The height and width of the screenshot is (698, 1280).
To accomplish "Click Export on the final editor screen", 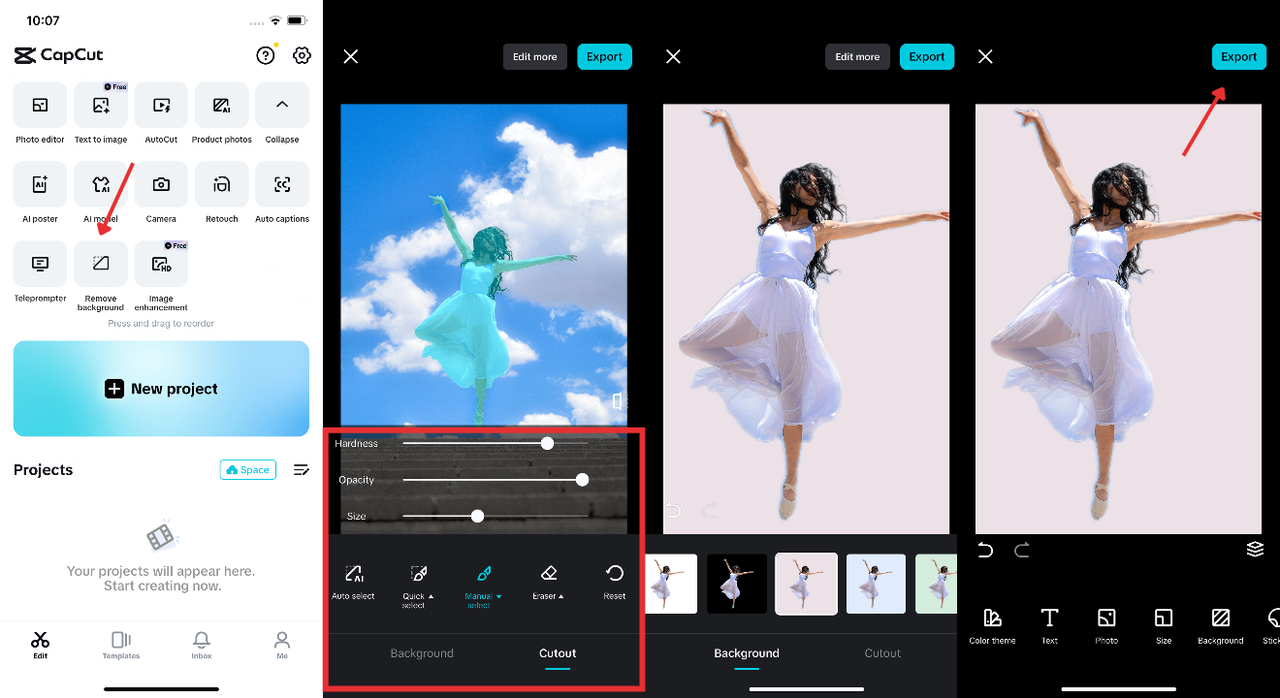I will point(1238,57).
